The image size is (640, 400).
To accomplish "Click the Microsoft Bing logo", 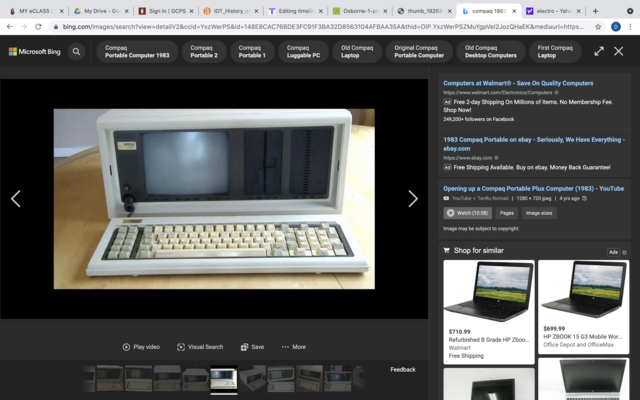I will (x=34, y=51).
